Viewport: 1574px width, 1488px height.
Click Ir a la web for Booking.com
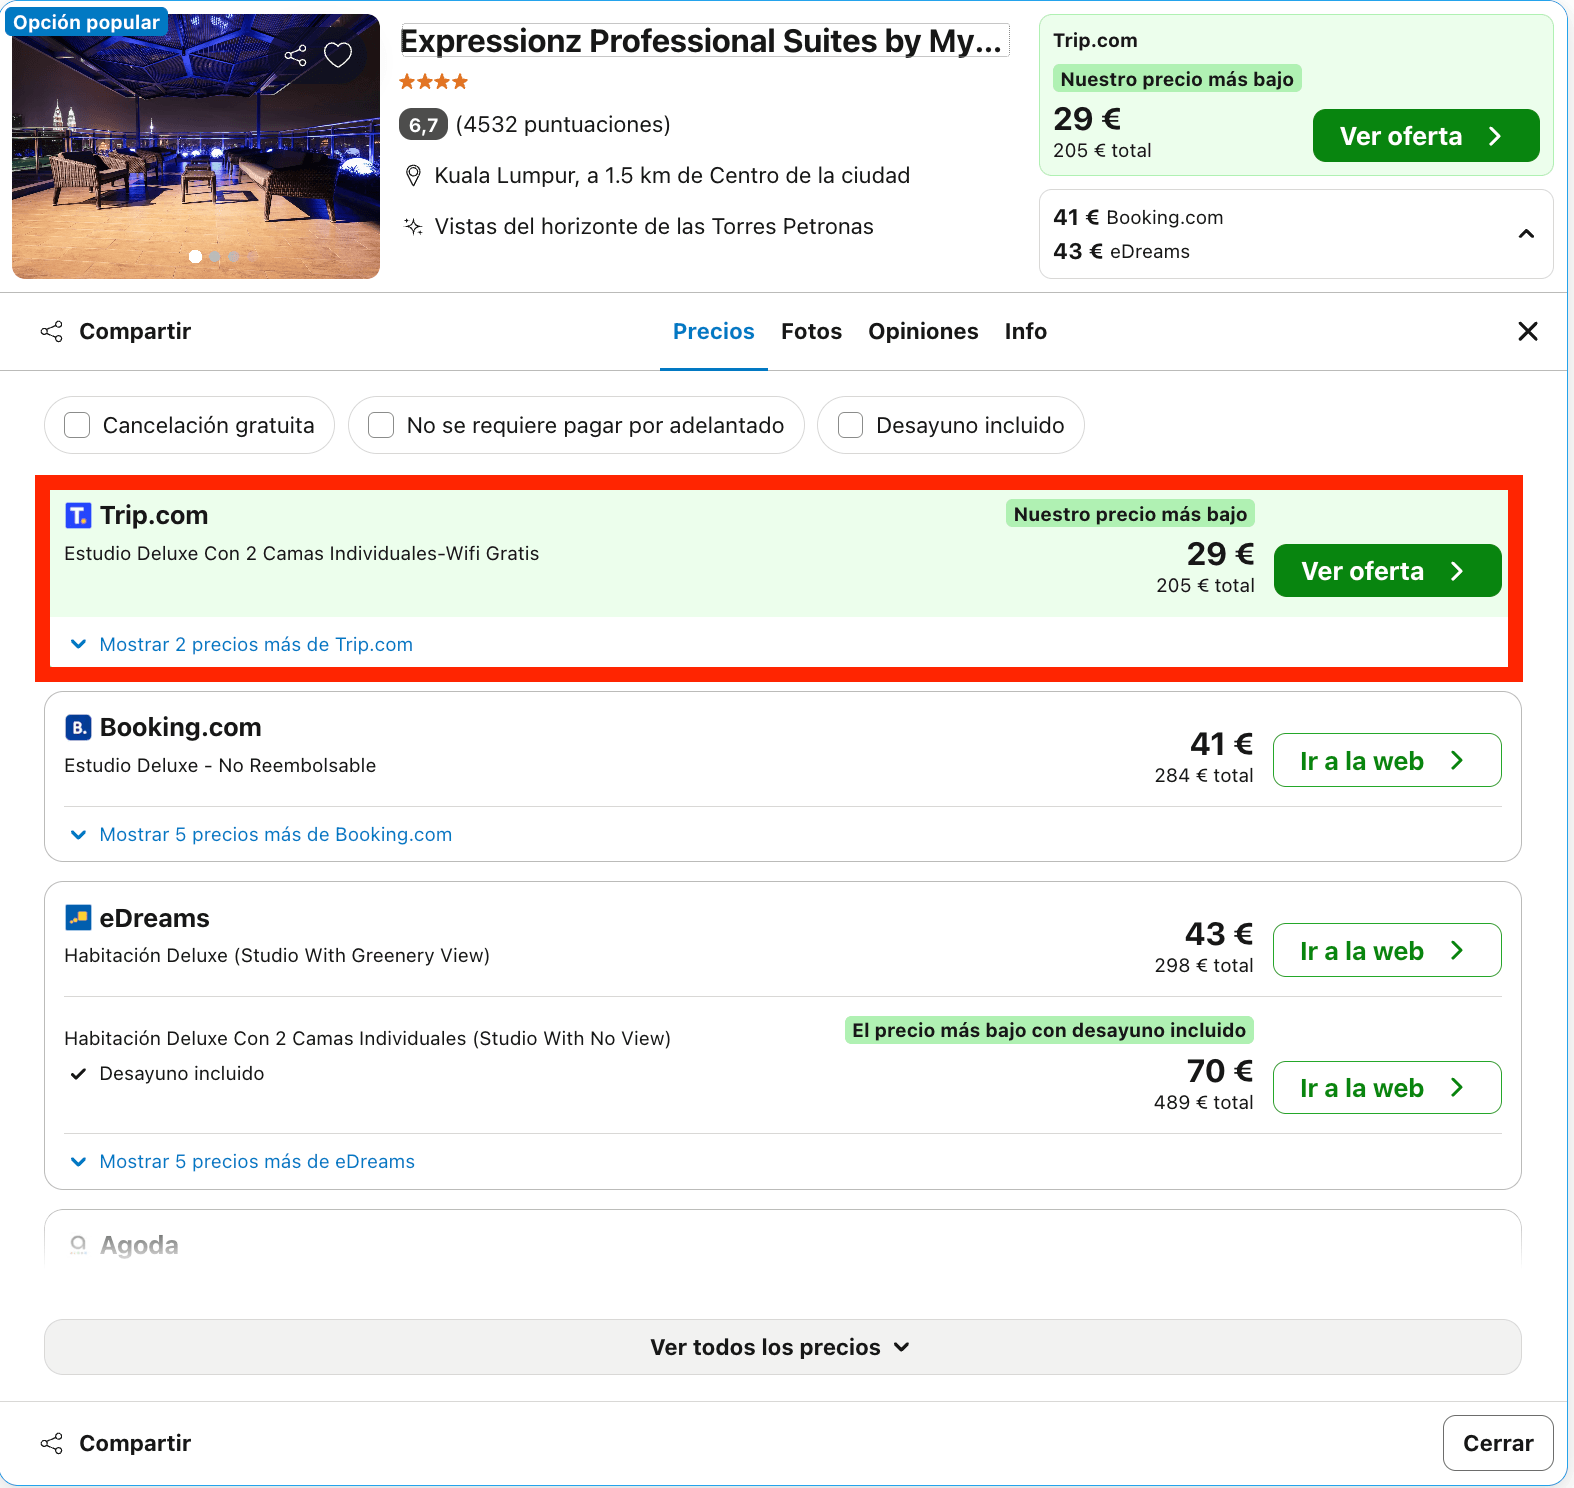point(1387,760)
